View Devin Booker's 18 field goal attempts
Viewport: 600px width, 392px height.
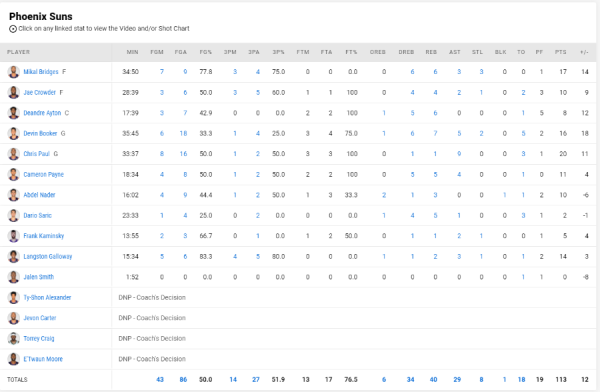click(183, 134)
